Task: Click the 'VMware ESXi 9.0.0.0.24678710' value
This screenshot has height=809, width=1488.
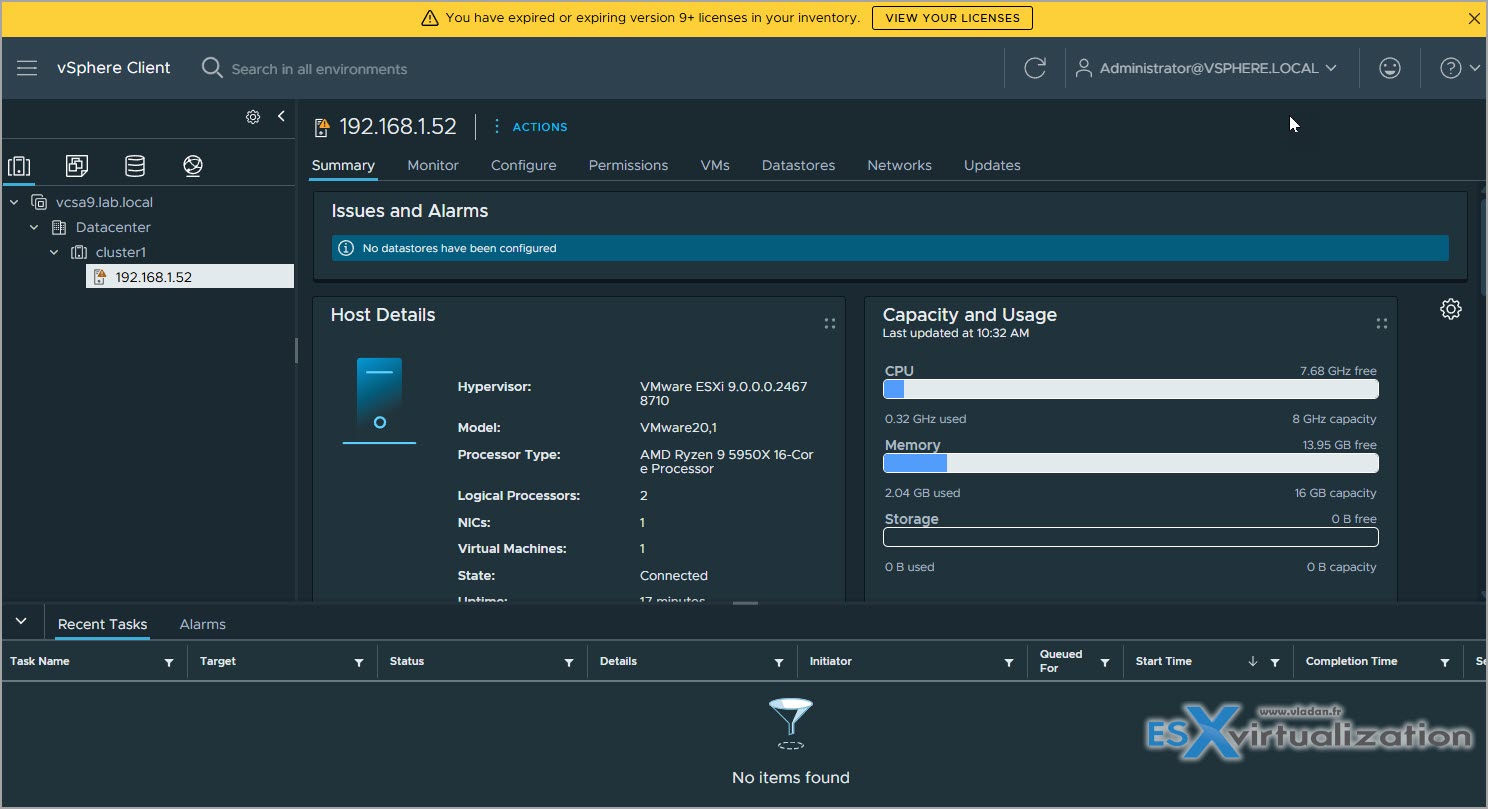Action: point(724,393)
